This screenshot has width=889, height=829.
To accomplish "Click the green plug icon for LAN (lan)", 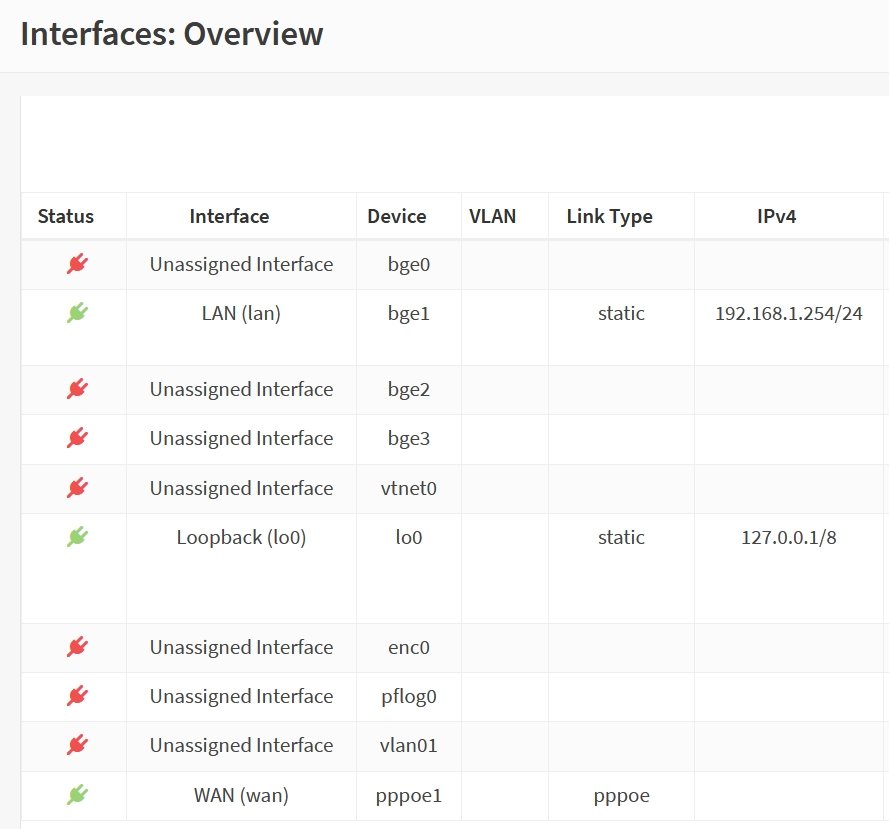I will [x=77, y=312].
